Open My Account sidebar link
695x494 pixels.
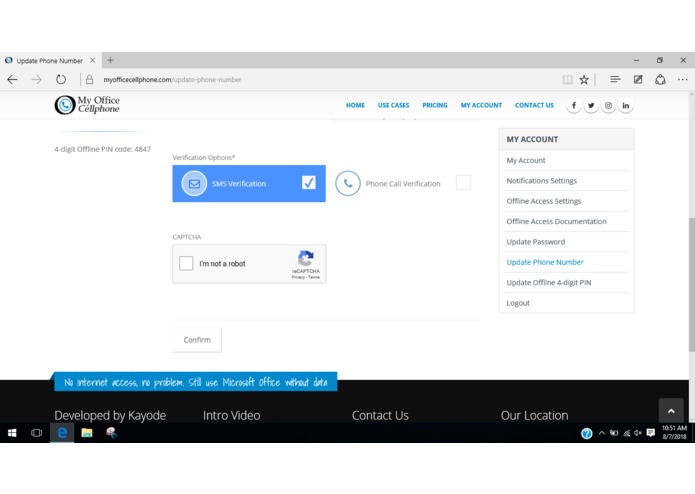pyautogui.click(x=526, y=160)
